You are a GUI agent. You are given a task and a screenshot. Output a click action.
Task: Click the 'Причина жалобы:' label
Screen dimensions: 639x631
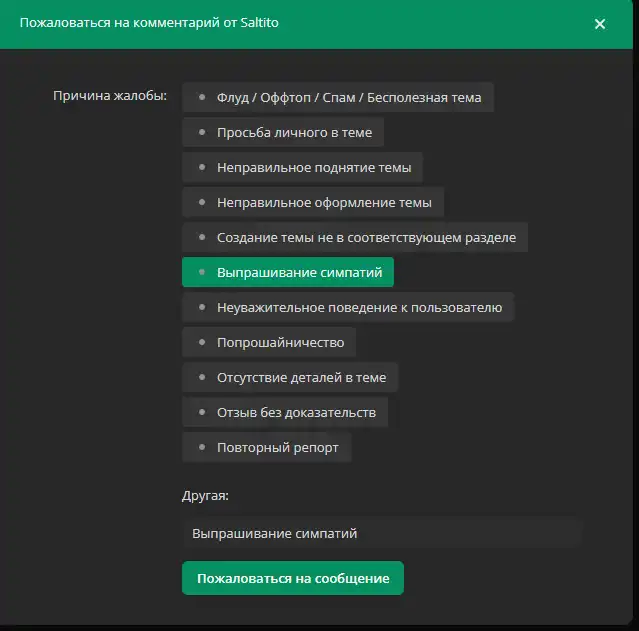coord(110,97)
